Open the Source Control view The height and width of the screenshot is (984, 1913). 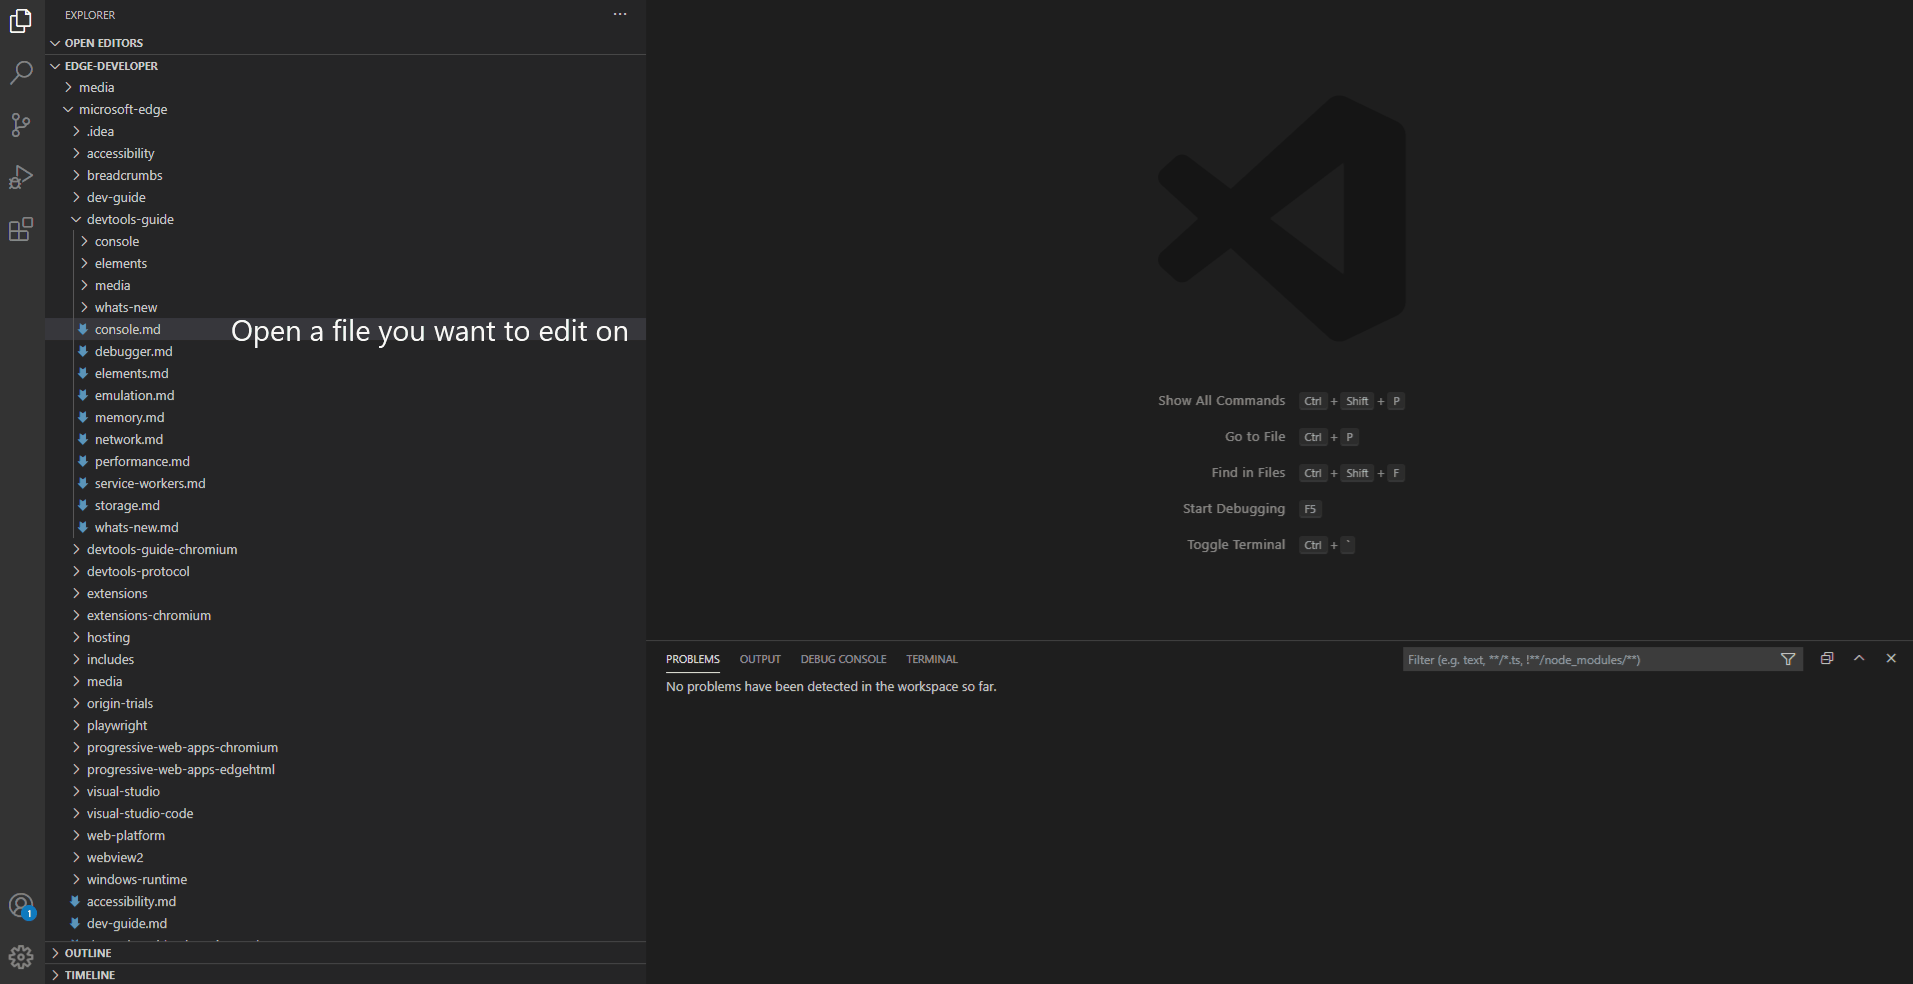click(x=21, y=125)
